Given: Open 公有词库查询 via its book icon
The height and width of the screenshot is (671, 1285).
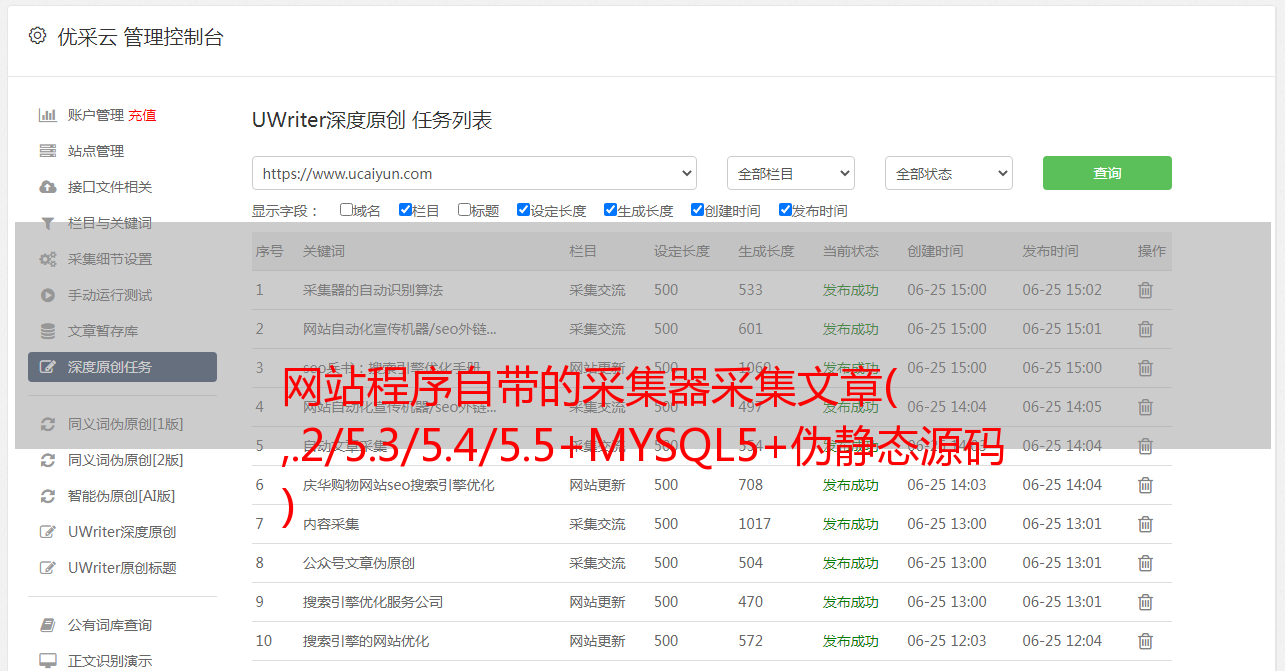Looking at the screenshot, I should click(47, 625).
